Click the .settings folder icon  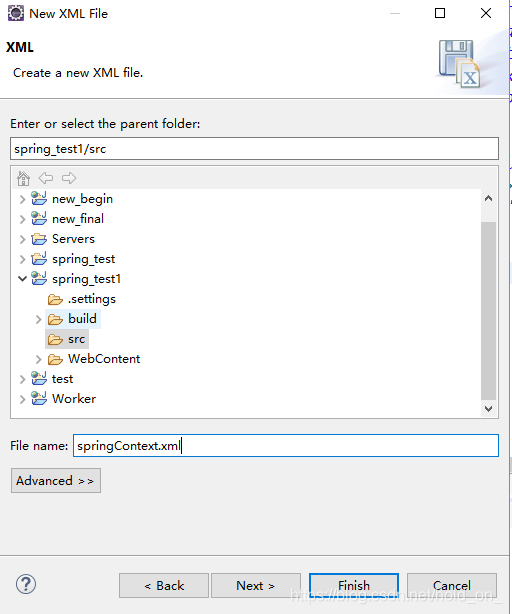(x=55, y=300)
